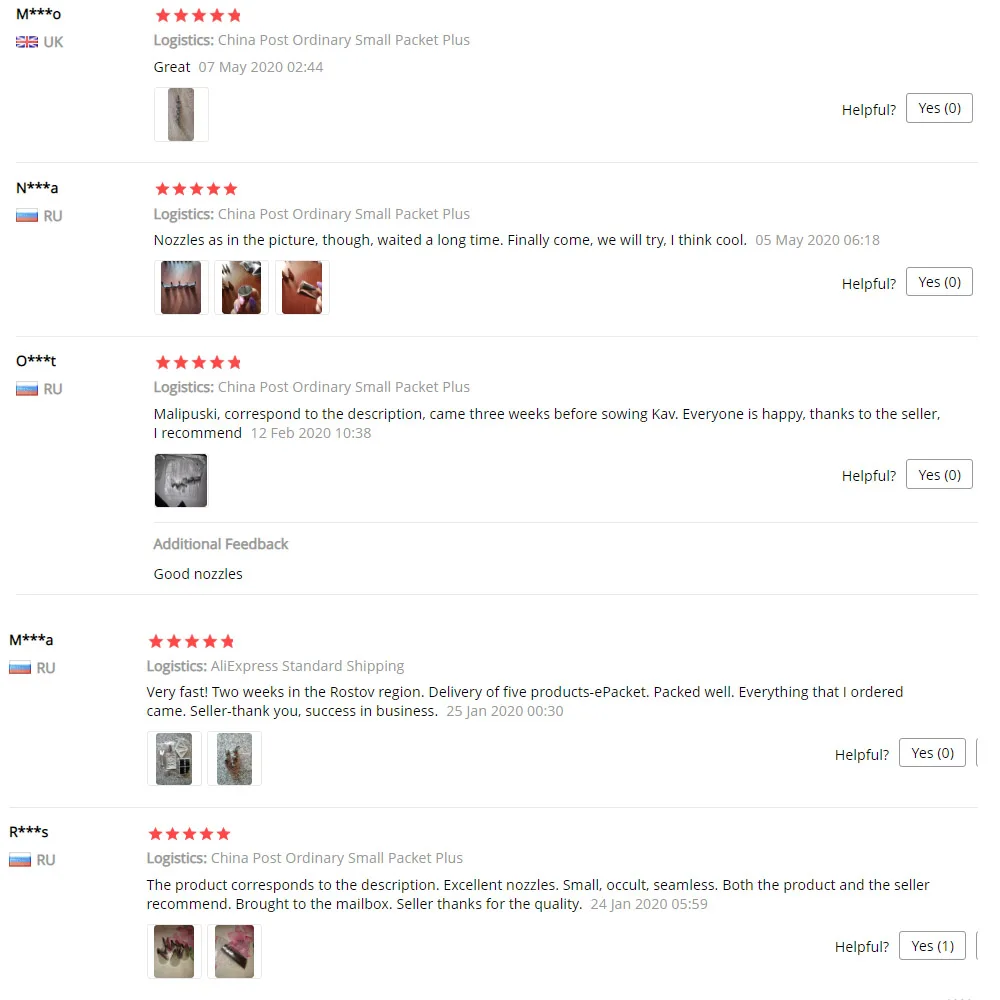Open first photo in R***s's review
1000x1000 pixels.
(174, 952)
